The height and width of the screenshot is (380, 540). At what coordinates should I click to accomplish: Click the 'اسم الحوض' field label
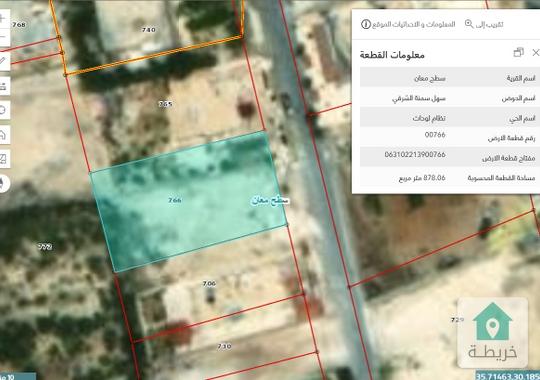519,99
